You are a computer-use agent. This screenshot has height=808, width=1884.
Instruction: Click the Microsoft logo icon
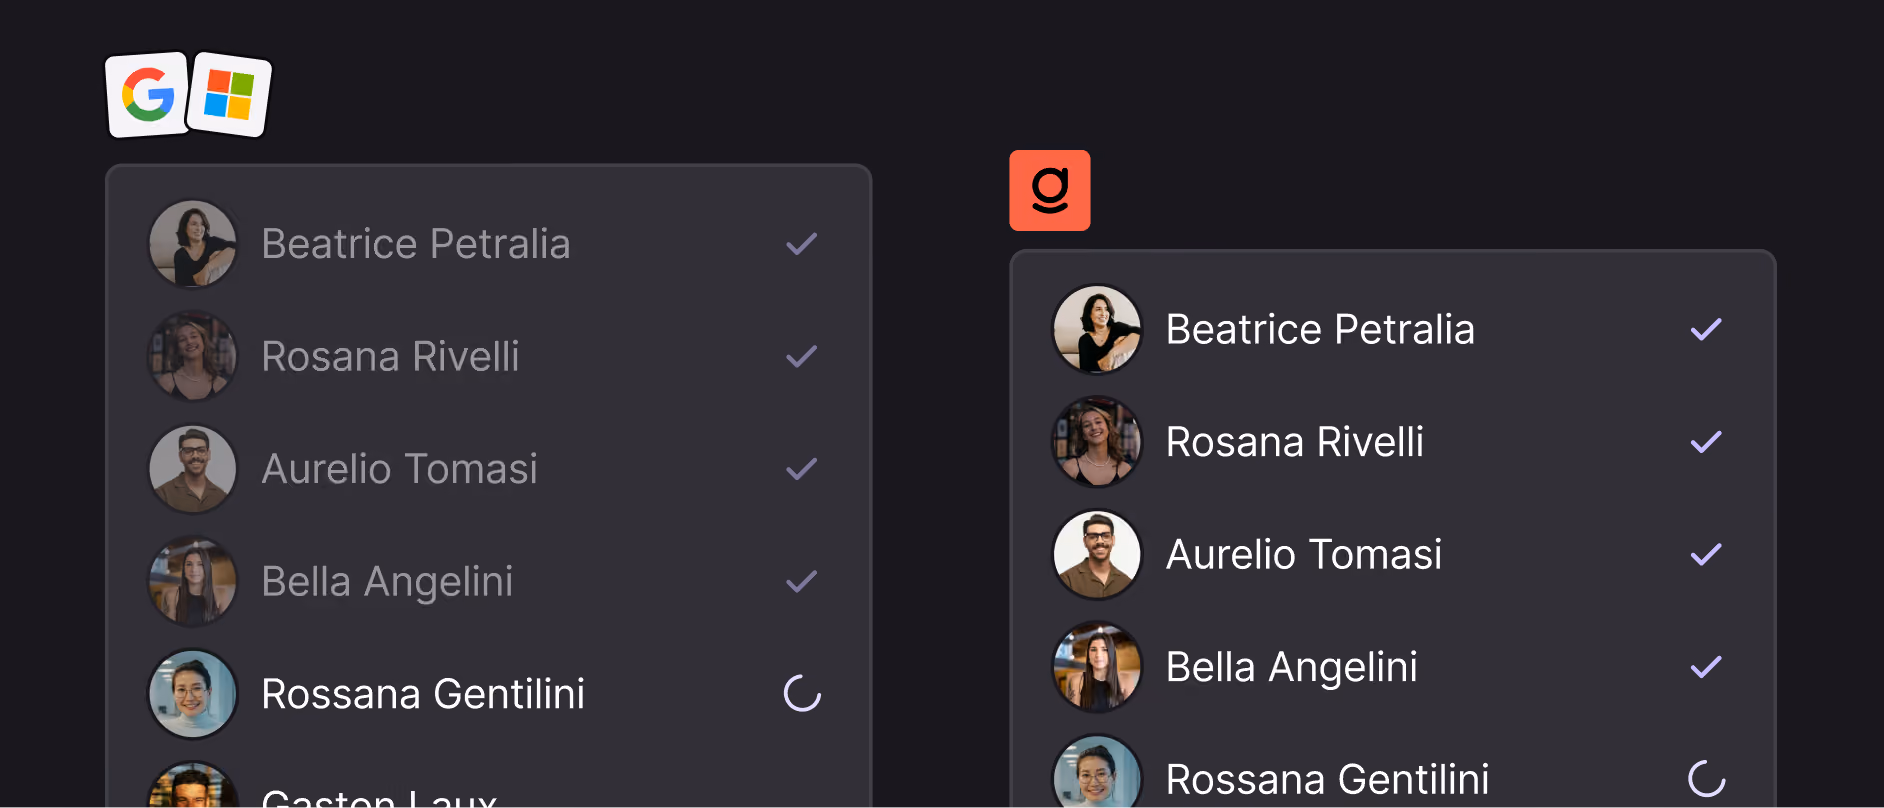point(229,95)
